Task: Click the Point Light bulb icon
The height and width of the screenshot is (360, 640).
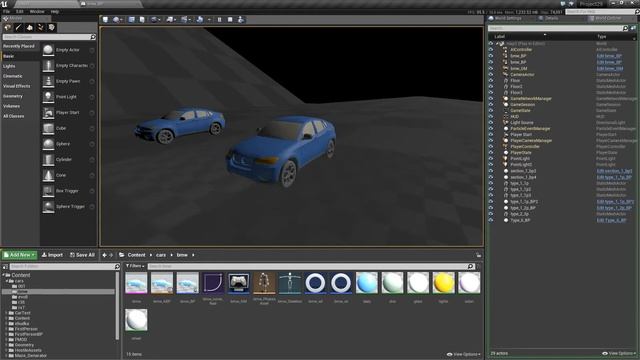Action: [48, 97]
